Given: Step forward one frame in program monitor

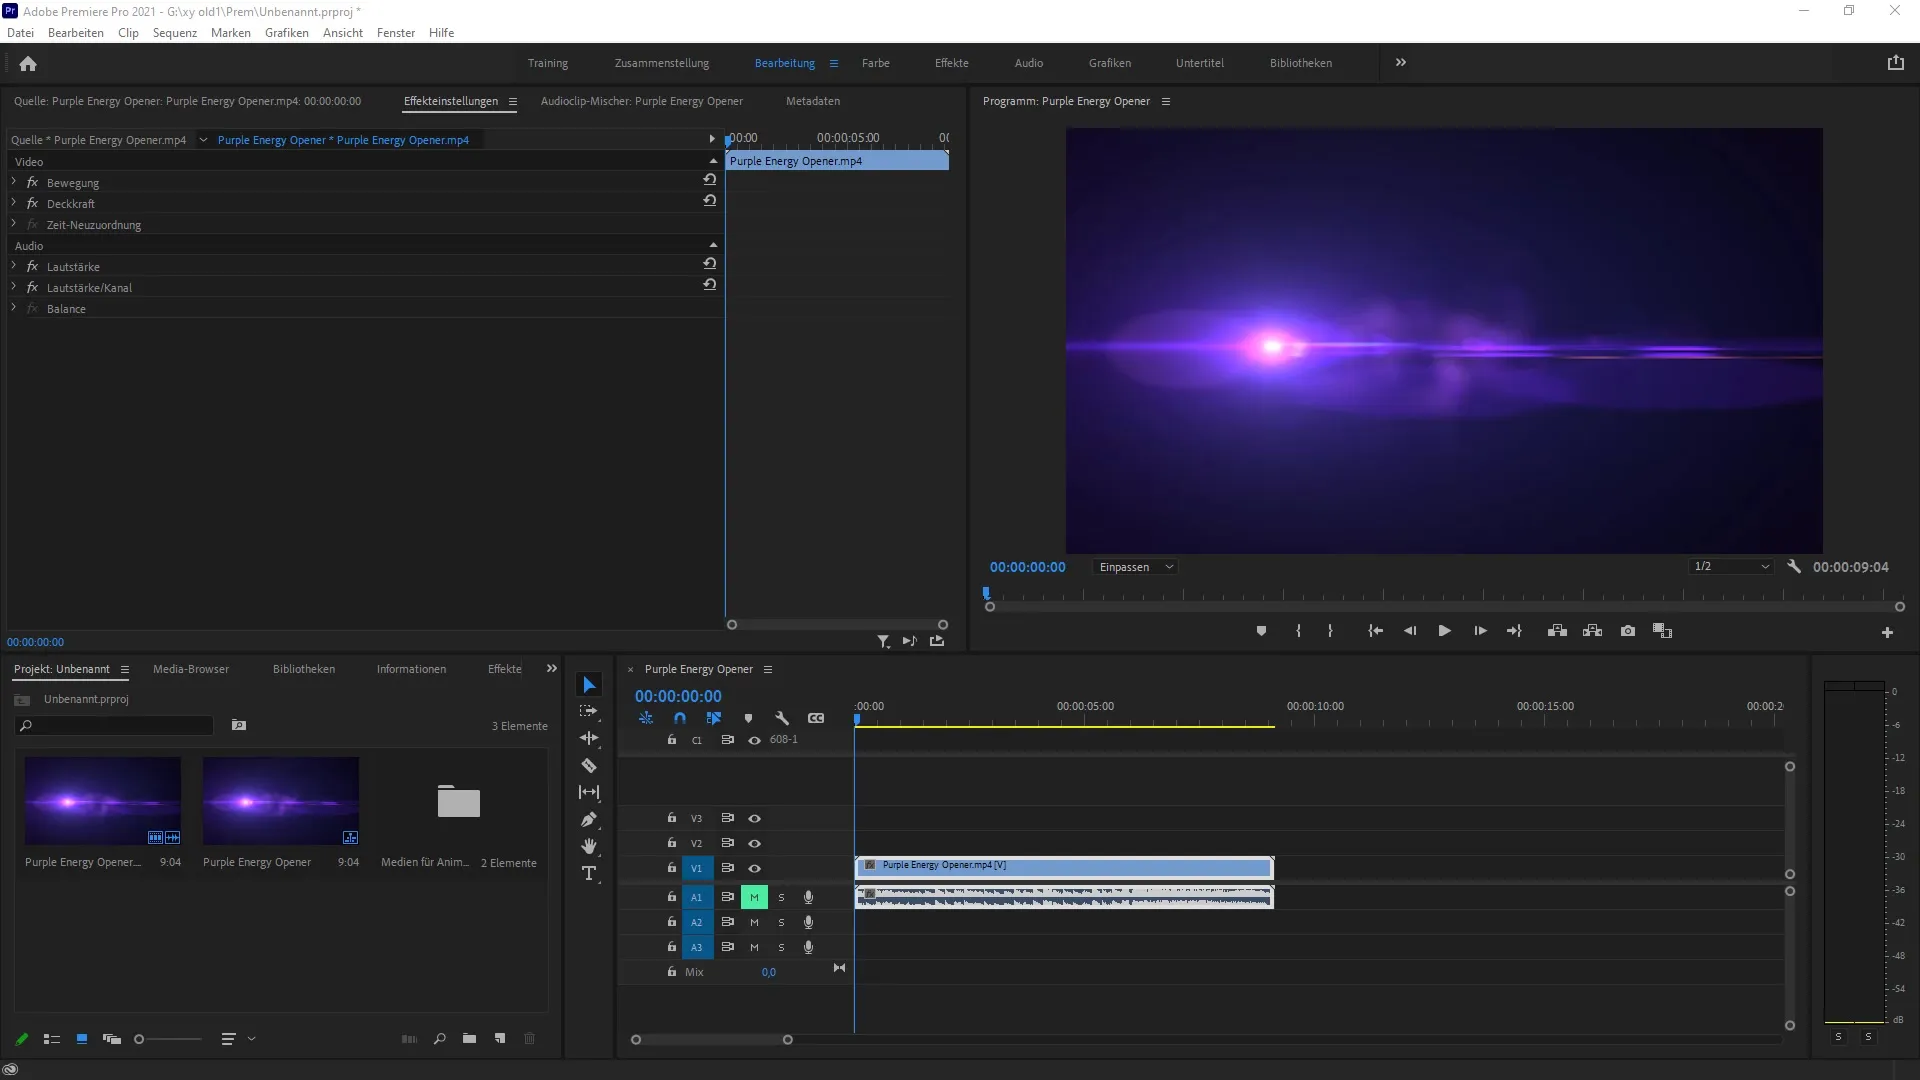Looking at the screenshot, I should click(1480, 631).
